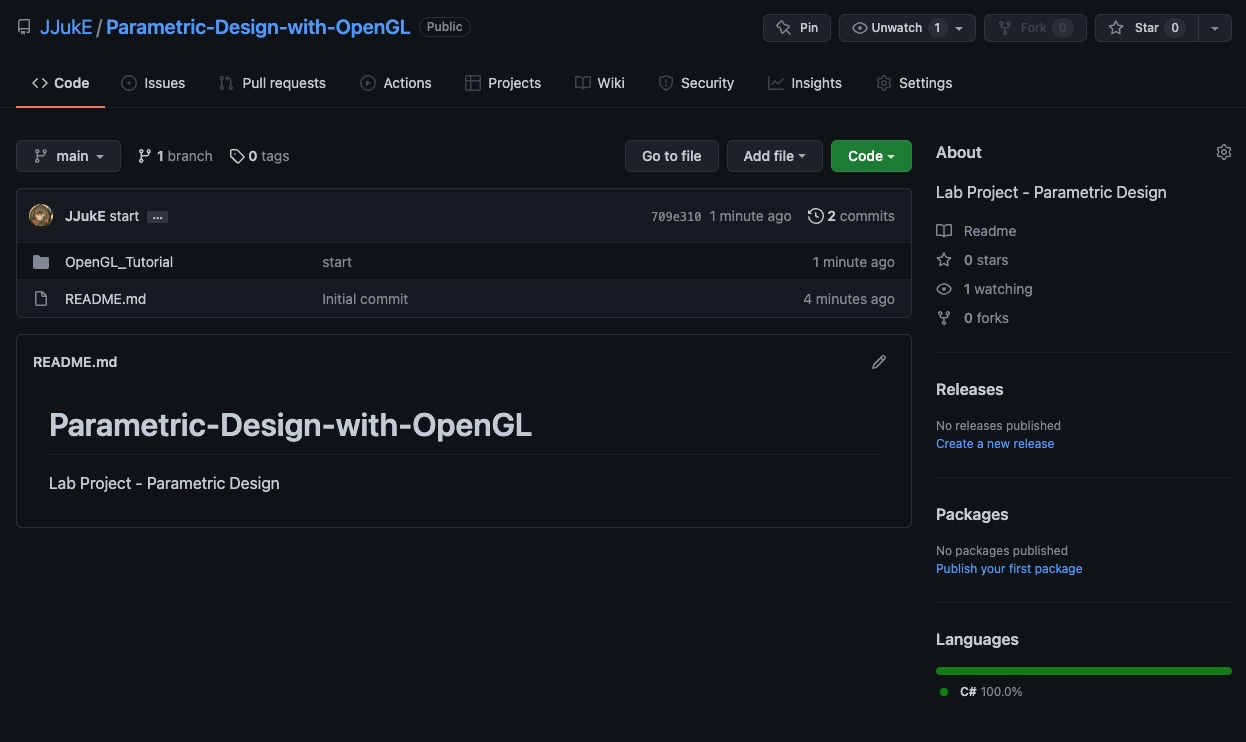Switch to the Code tab
This screenshot has height=742, width=1246.
(61, 83)
